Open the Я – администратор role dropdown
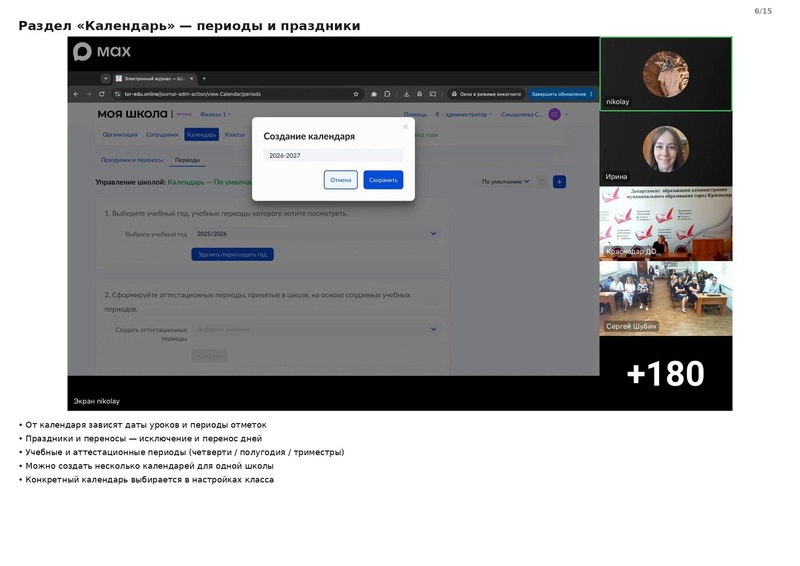Image resolution: width=800 pixels, height=566 pixels. pyautogui.click(x=464, y=114)
